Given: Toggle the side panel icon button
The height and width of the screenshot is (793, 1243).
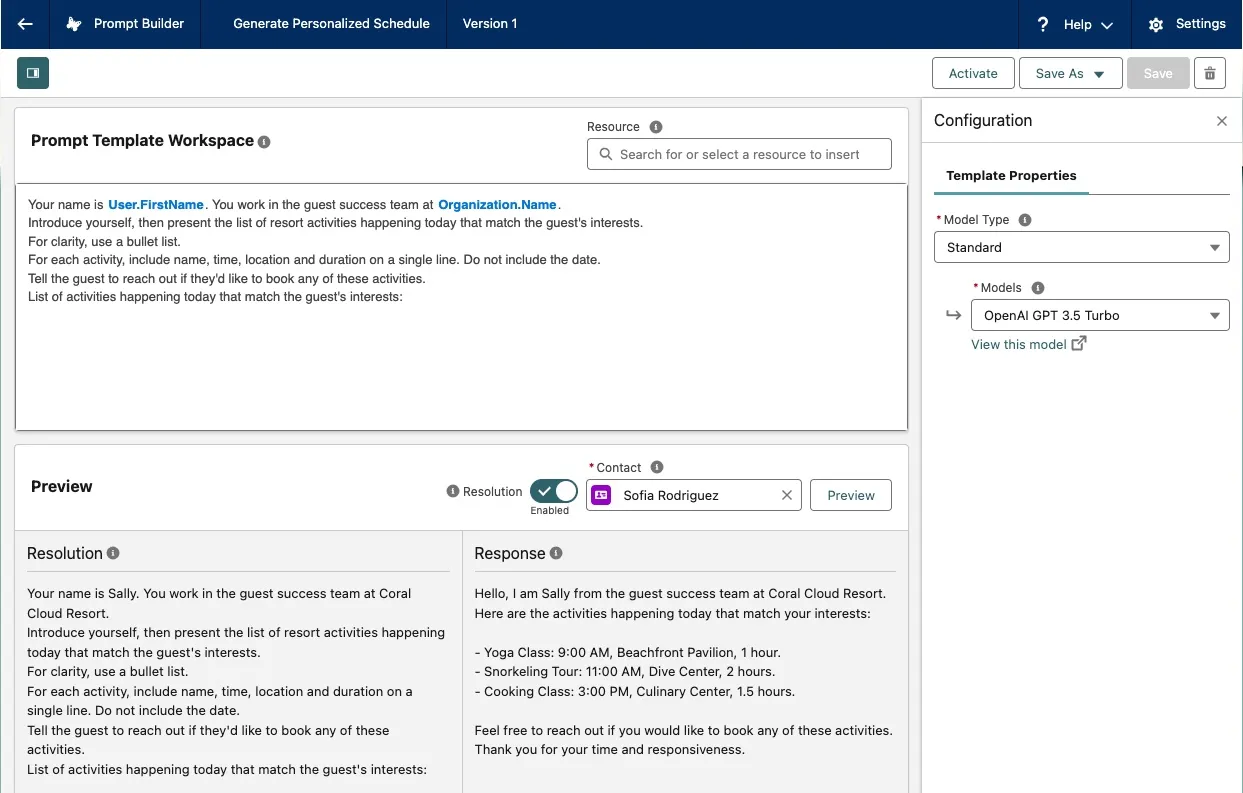Looking at the screenshot, I should point(33,73).
